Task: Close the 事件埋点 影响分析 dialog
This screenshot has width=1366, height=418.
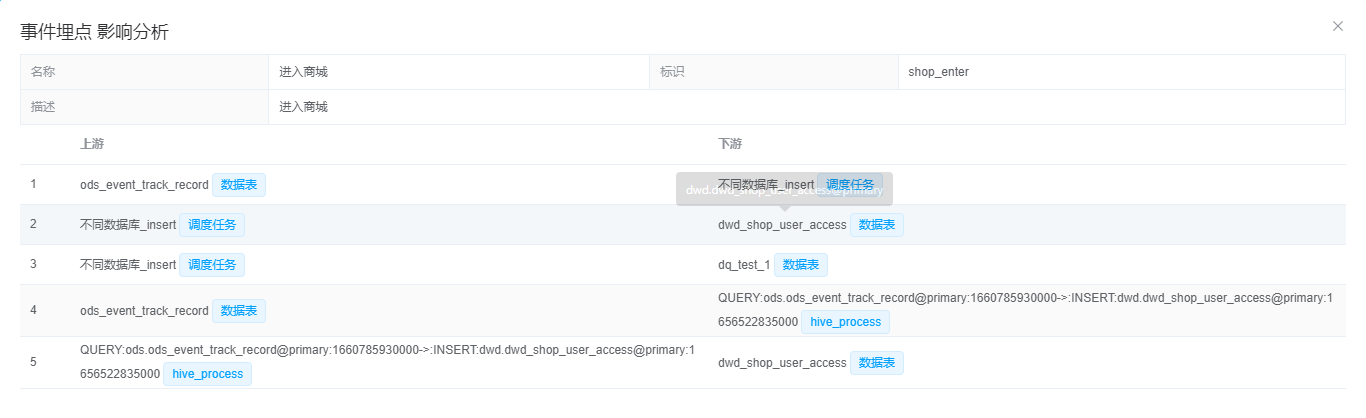Action: tap(1337, 26)
